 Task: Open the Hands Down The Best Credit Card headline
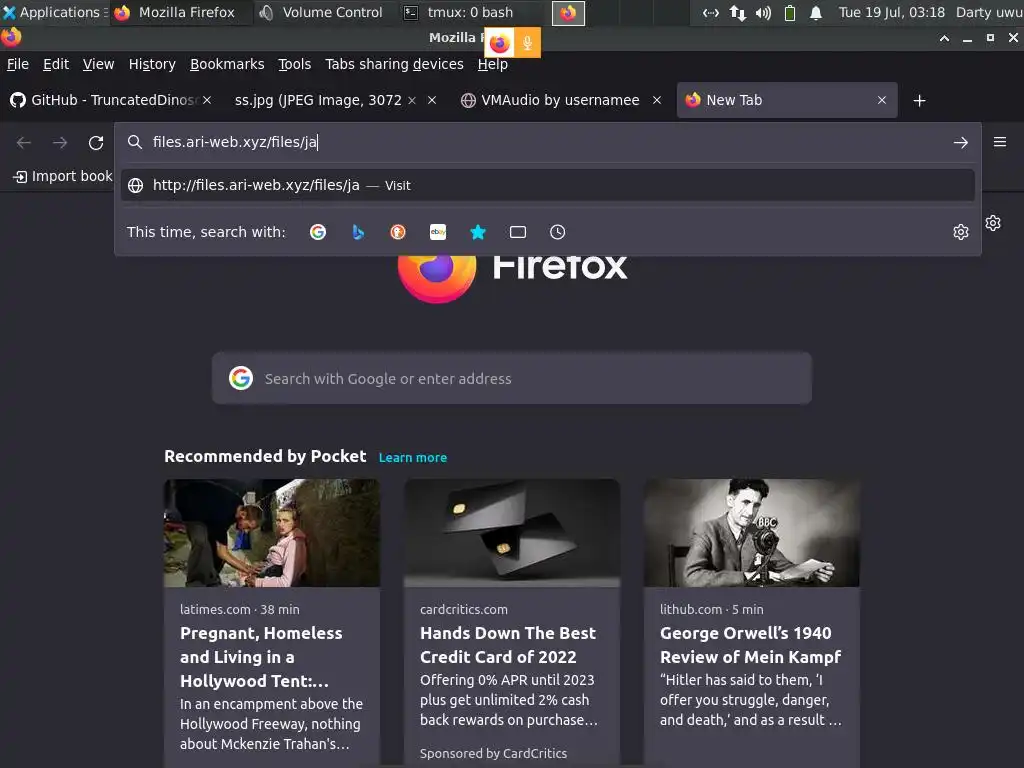pyautogui.click(x=507, y=645)
